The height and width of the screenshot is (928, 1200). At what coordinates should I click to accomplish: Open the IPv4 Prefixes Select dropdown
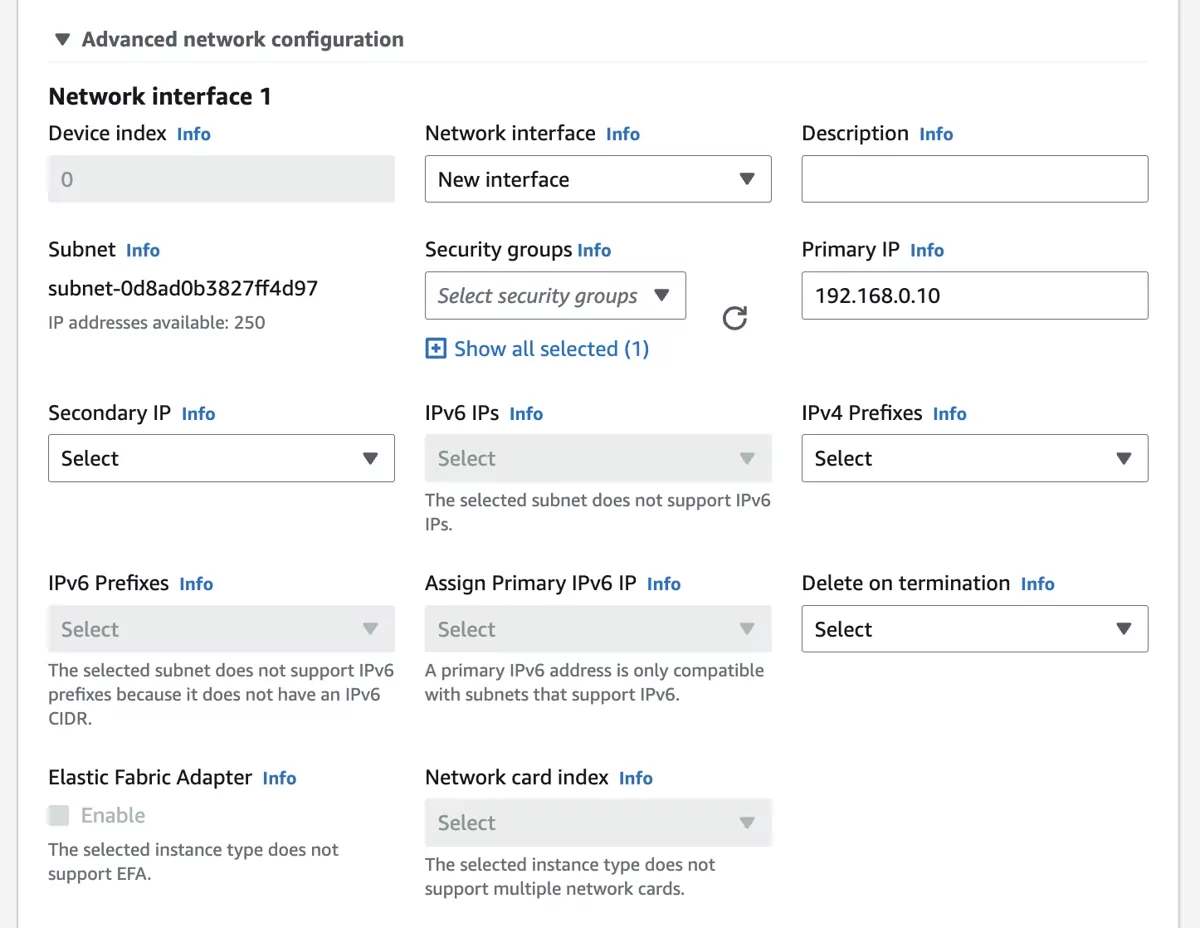(974, 458)
